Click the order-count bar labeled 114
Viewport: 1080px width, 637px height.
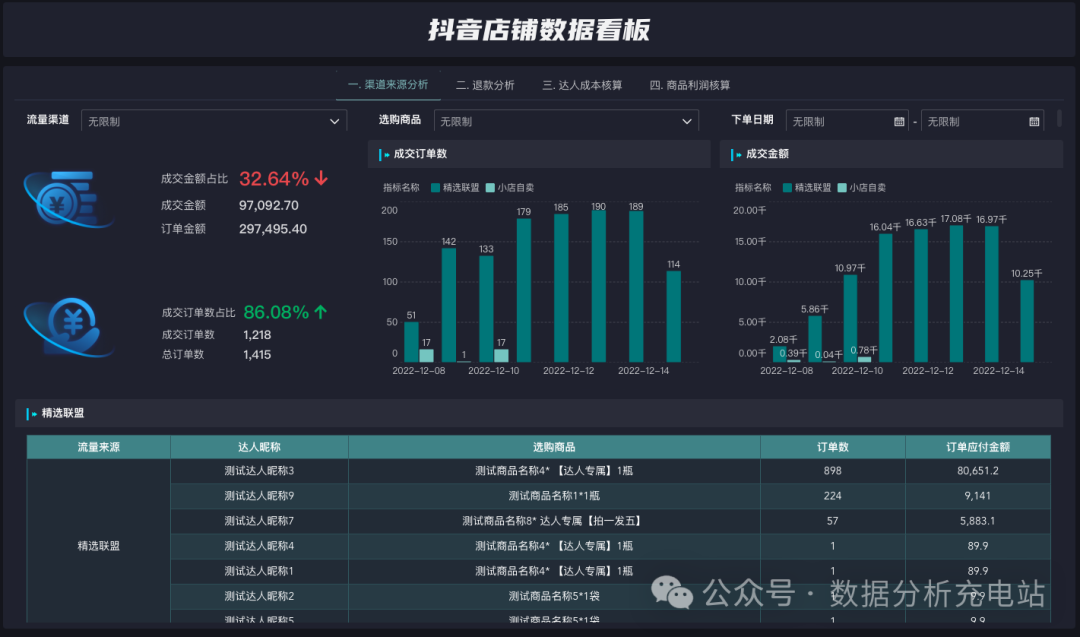[674, 317]
